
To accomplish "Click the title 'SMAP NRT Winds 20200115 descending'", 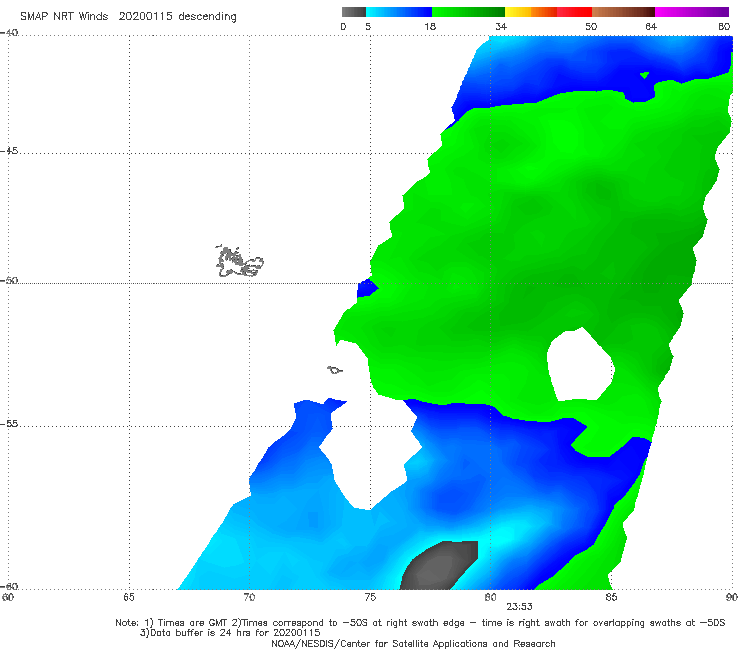I will click(128, 16).
